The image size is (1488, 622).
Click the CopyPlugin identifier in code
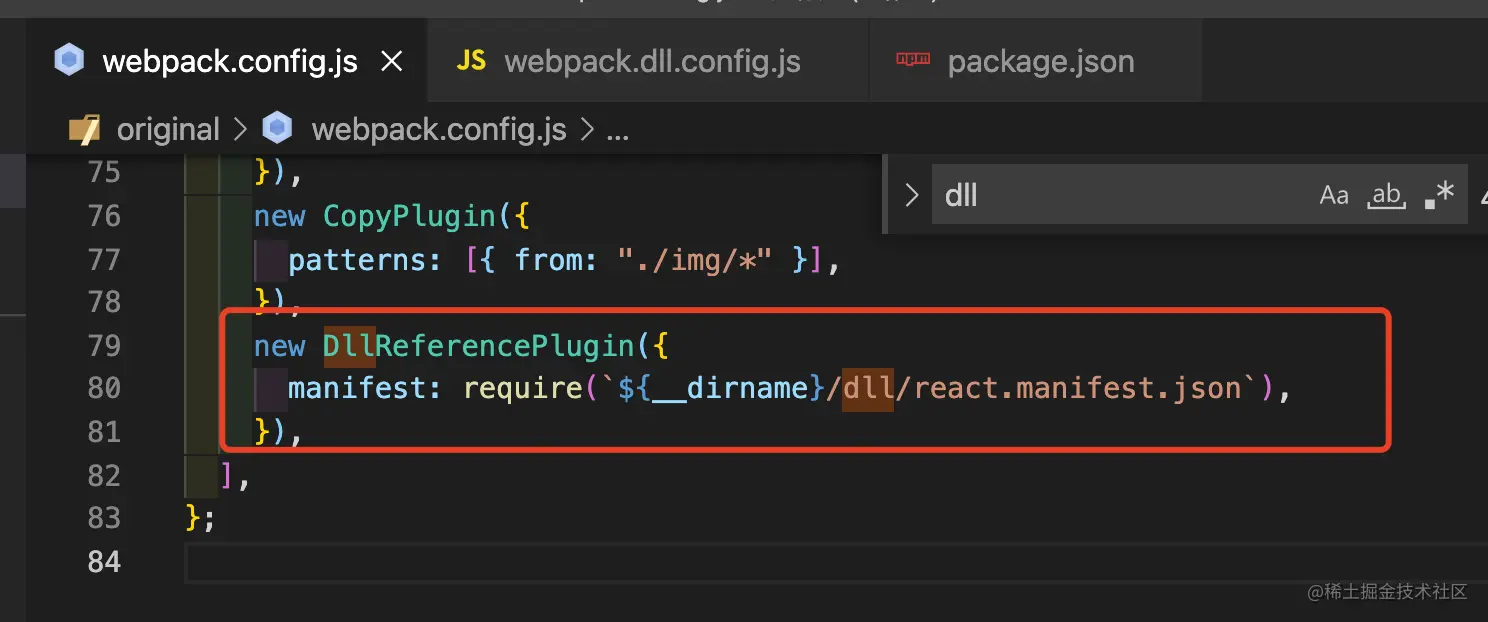pos(409,216)
